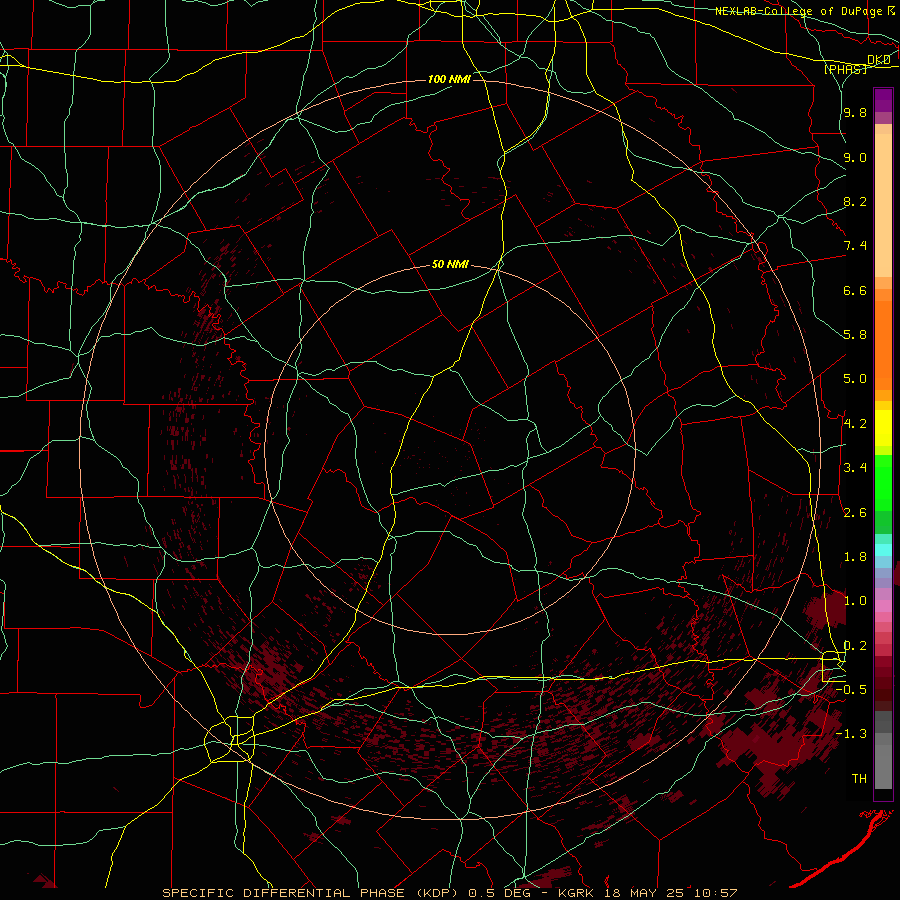Pick the purple top color bar segment

click(883, 100)
